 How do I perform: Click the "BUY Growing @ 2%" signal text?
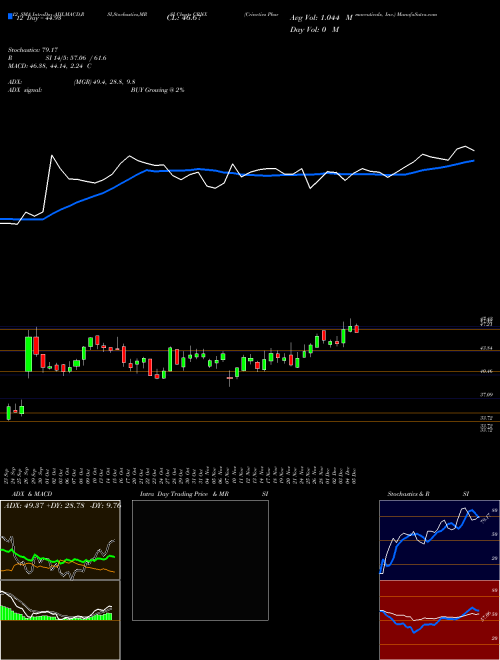[157, 90]
